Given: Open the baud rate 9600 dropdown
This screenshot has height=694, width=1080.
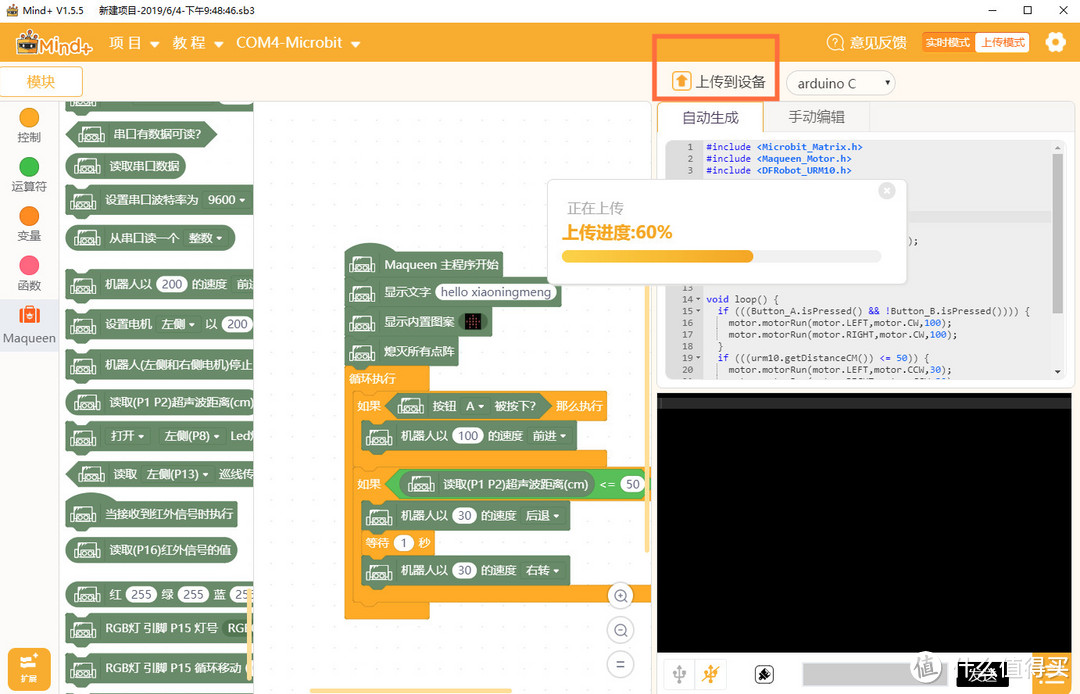Looking at the screenshot, I should click(x=227, y=200).
